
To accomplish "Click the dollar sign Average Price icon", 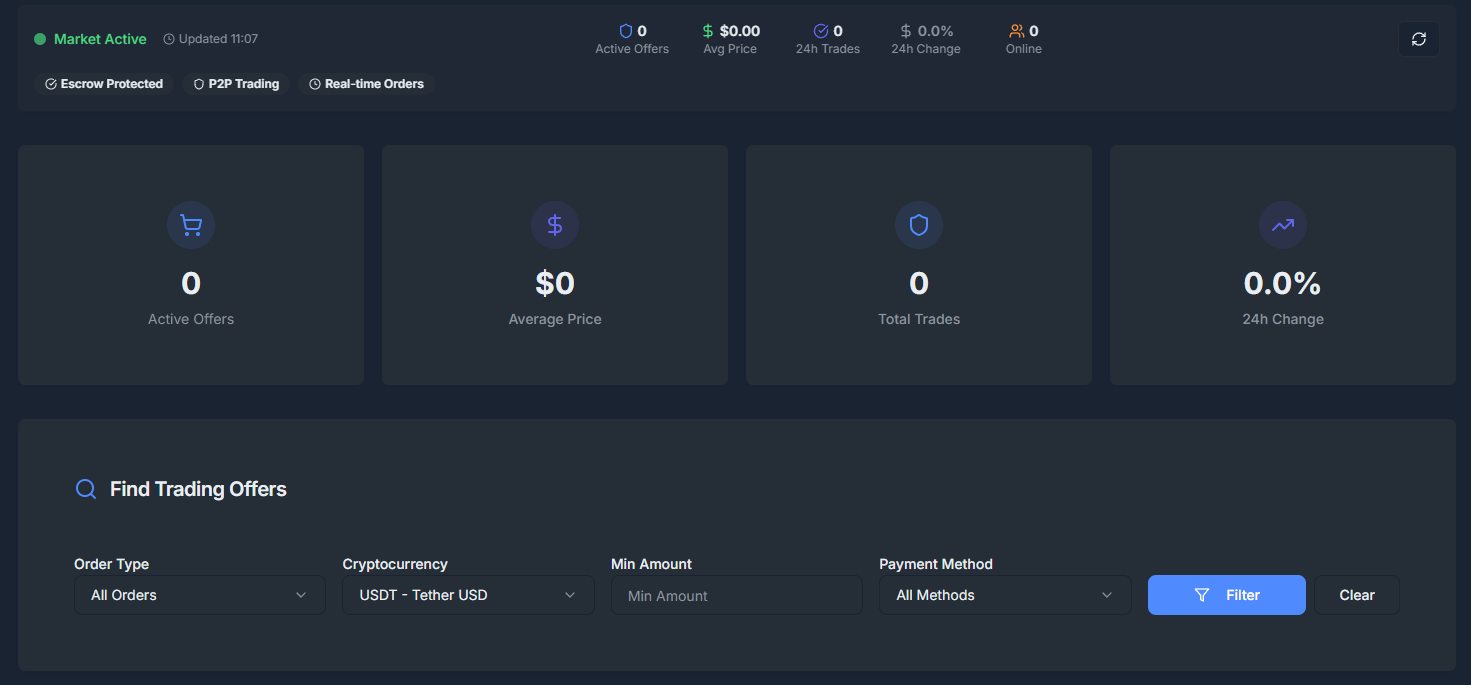I will click(x=555, y=225).
